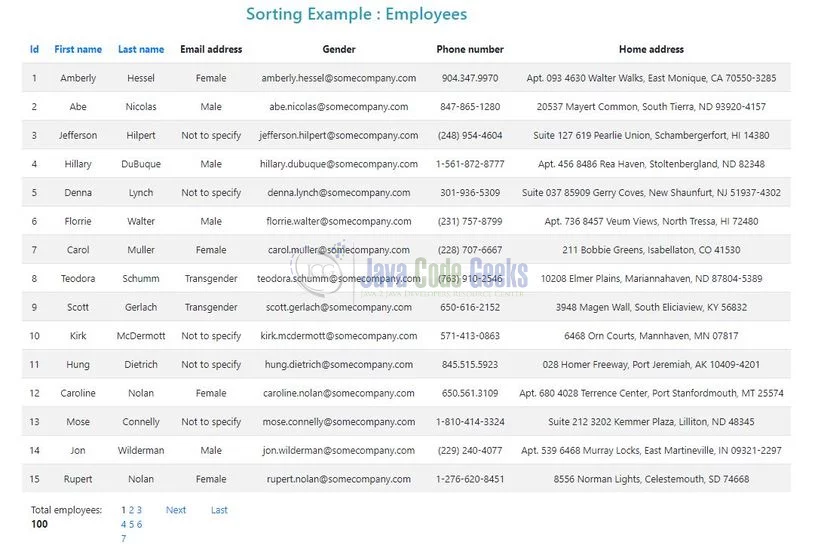
Task: Select first name Mose
Action: (78, 422)
